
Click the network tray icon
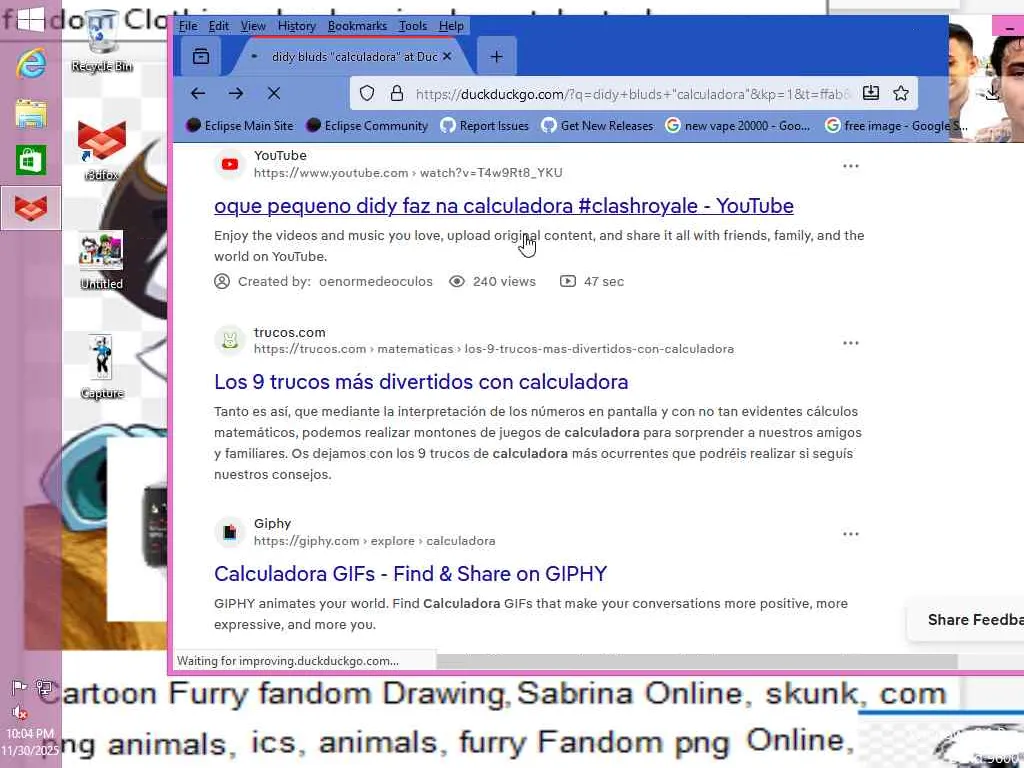[44, 687]
